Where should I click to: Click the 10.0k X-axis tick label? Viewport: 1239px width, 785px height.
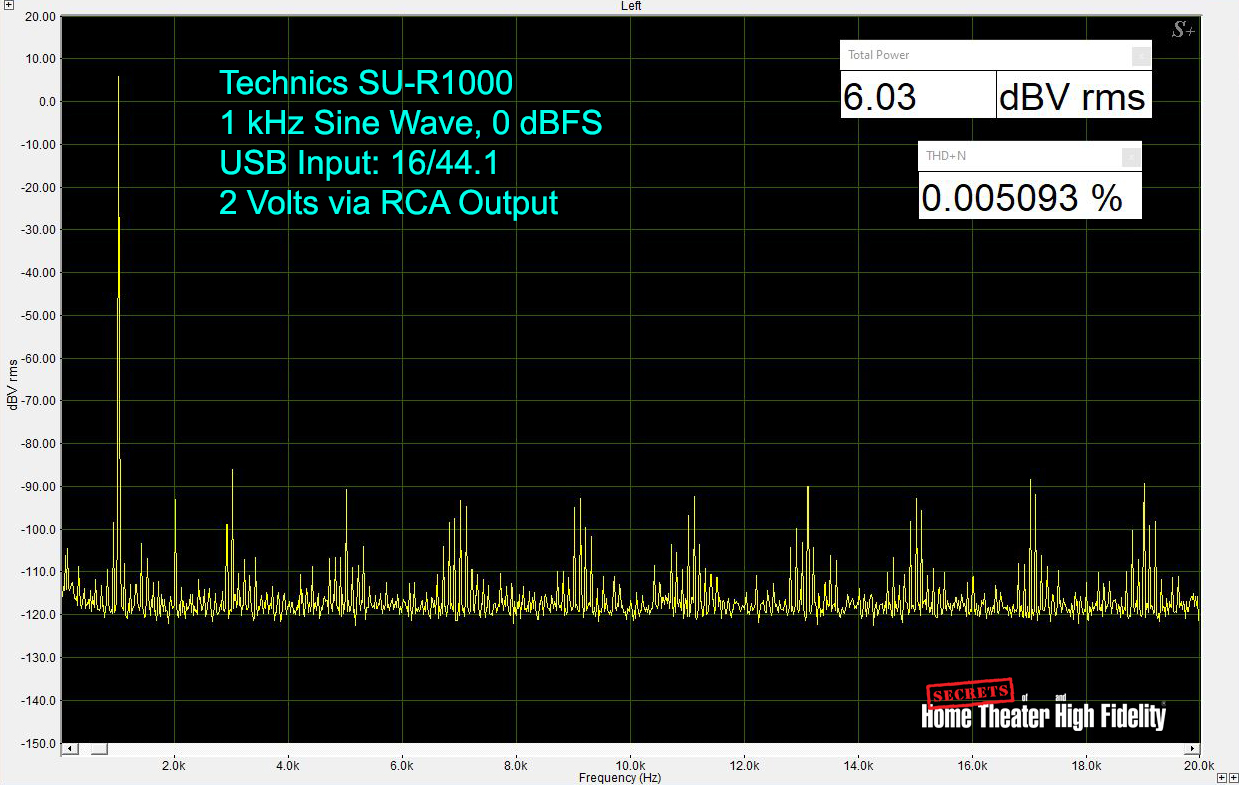point(630,765)
